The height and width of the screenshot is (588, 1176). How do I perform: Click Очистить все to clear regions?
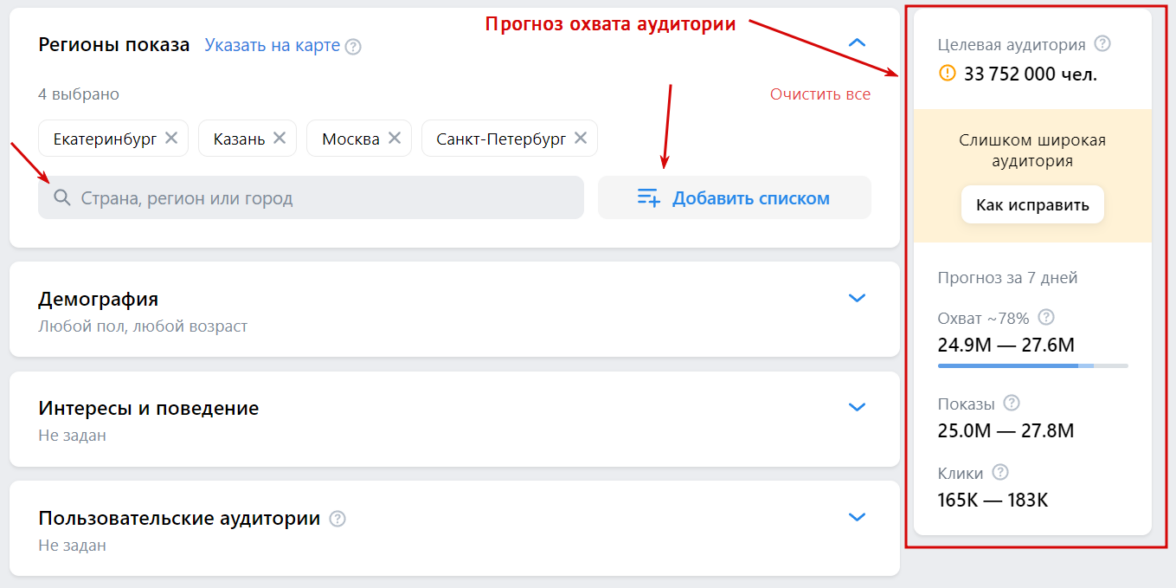coord(820,94)
